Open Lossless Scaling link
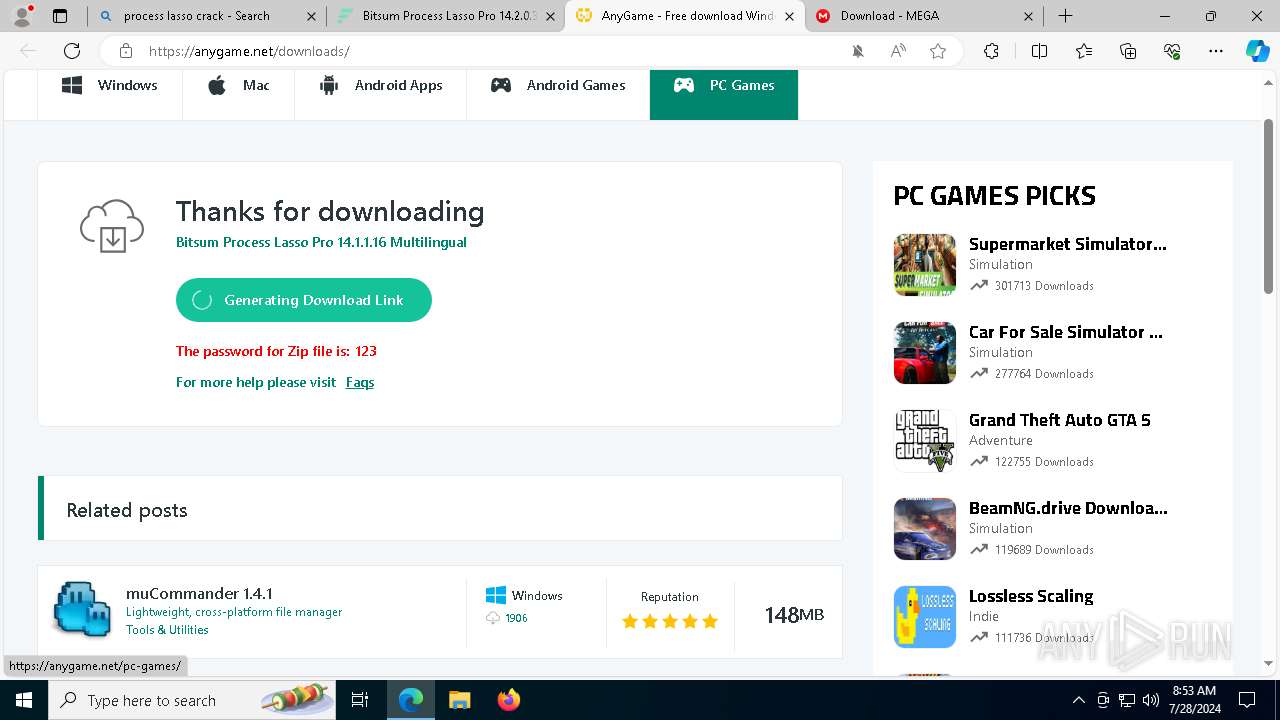1280x720 pixels. 1031,596
